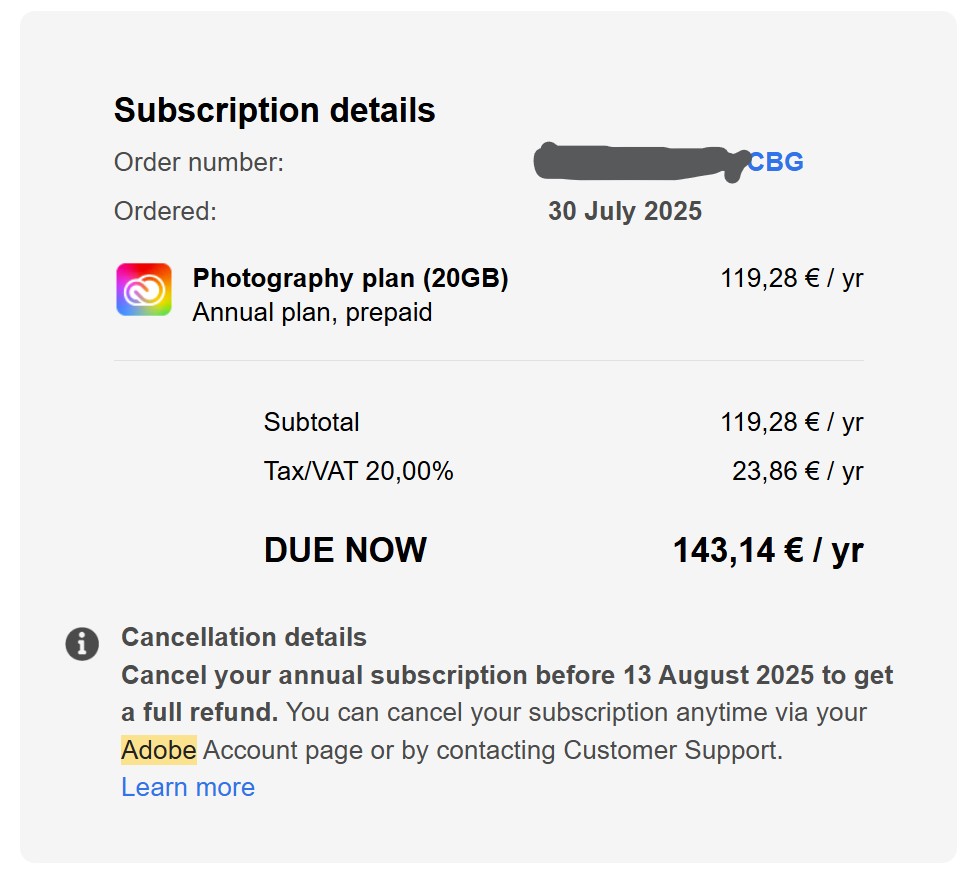
Task: Open the Learn more link
Action: pos(188,787)
